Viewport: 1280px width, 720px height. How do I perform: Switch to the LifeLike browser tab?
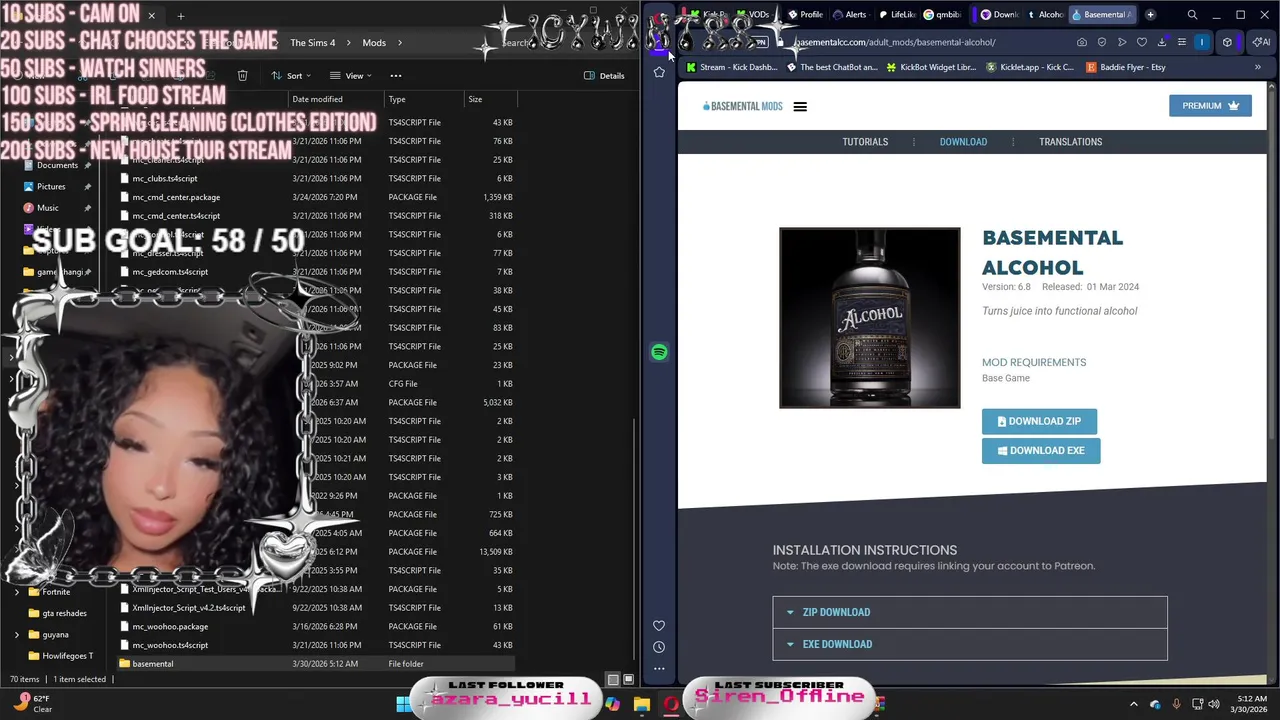pyautogui.click(x=896, y=15)
